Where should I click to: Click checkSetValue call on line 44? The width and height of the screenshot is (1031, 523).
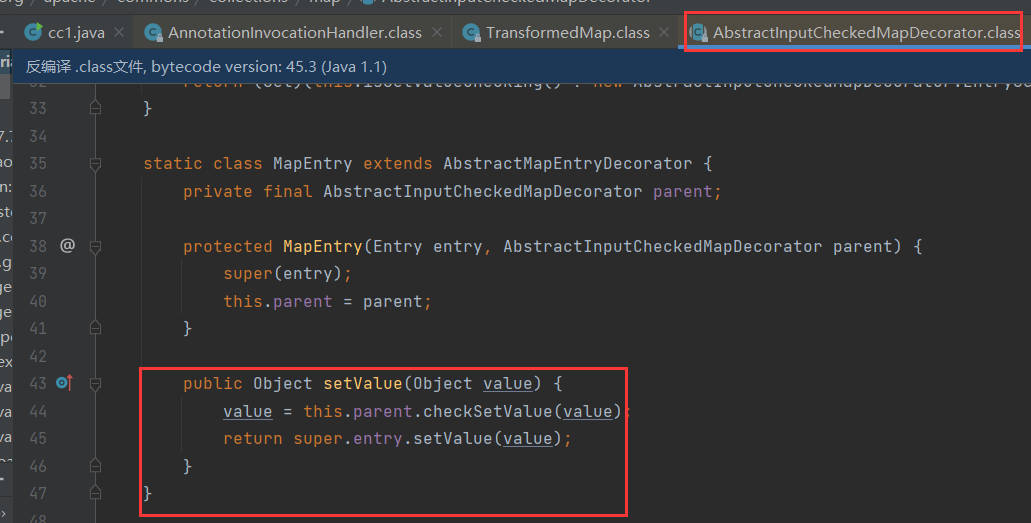[488, 411]
